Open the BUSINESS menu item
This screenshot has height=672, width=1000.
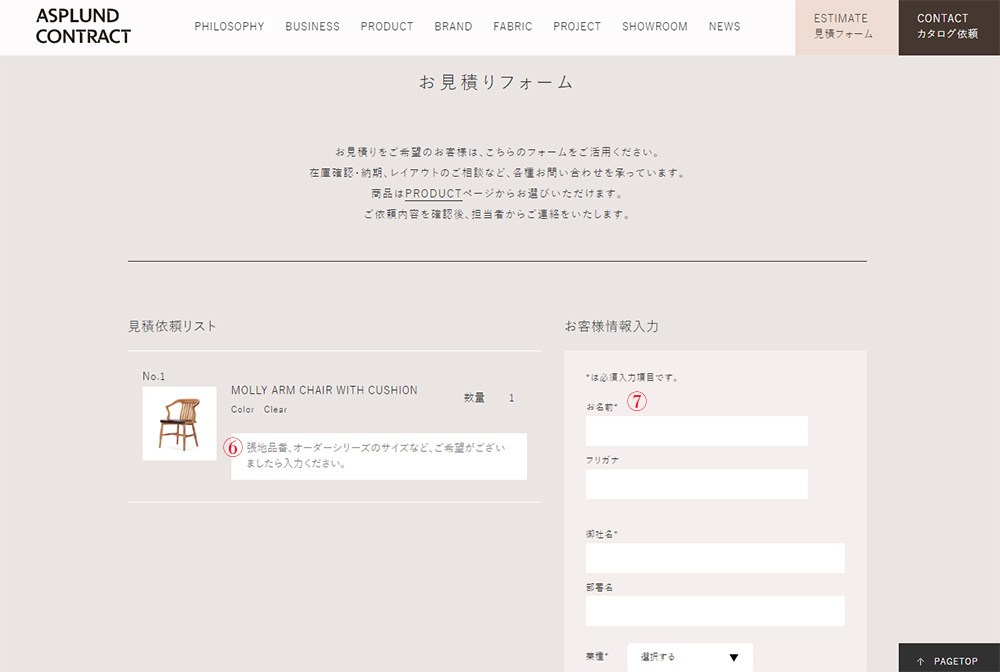[x=312, y=27]
